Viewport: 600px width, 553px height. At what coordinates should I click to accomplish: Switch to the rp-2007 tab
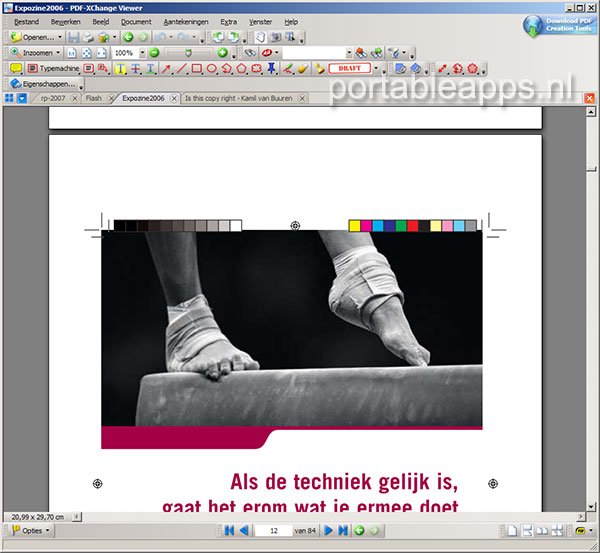[53, 99]
